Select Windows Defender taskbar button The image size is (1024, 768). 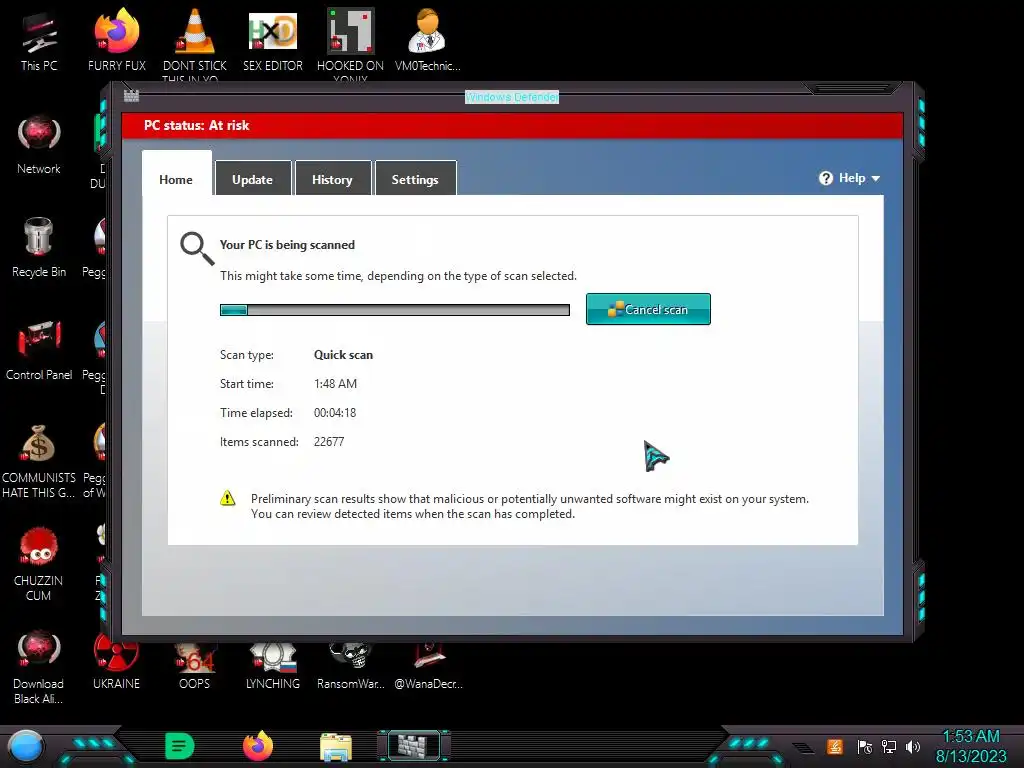pyautogui.click(x=414, y=746)
